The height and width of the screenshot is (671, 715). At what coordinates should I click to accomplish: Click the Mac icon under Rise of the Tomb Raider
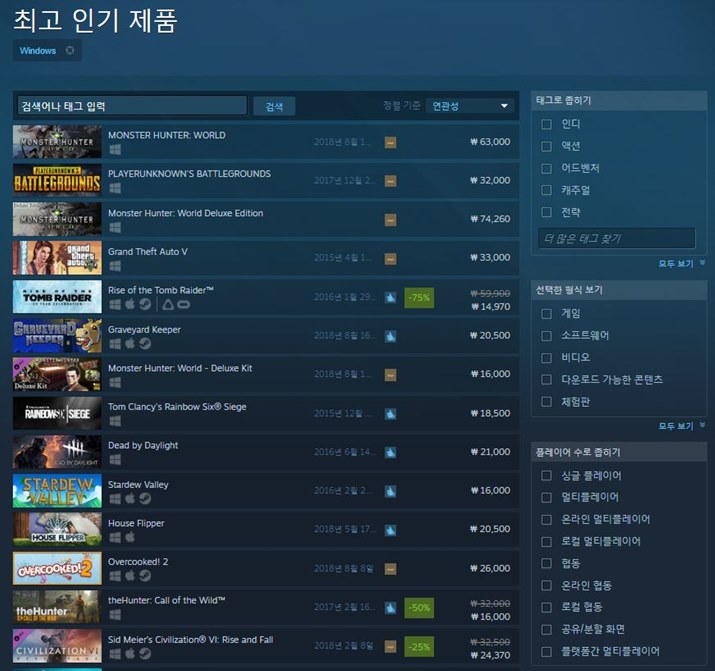(x=130, y=304)
